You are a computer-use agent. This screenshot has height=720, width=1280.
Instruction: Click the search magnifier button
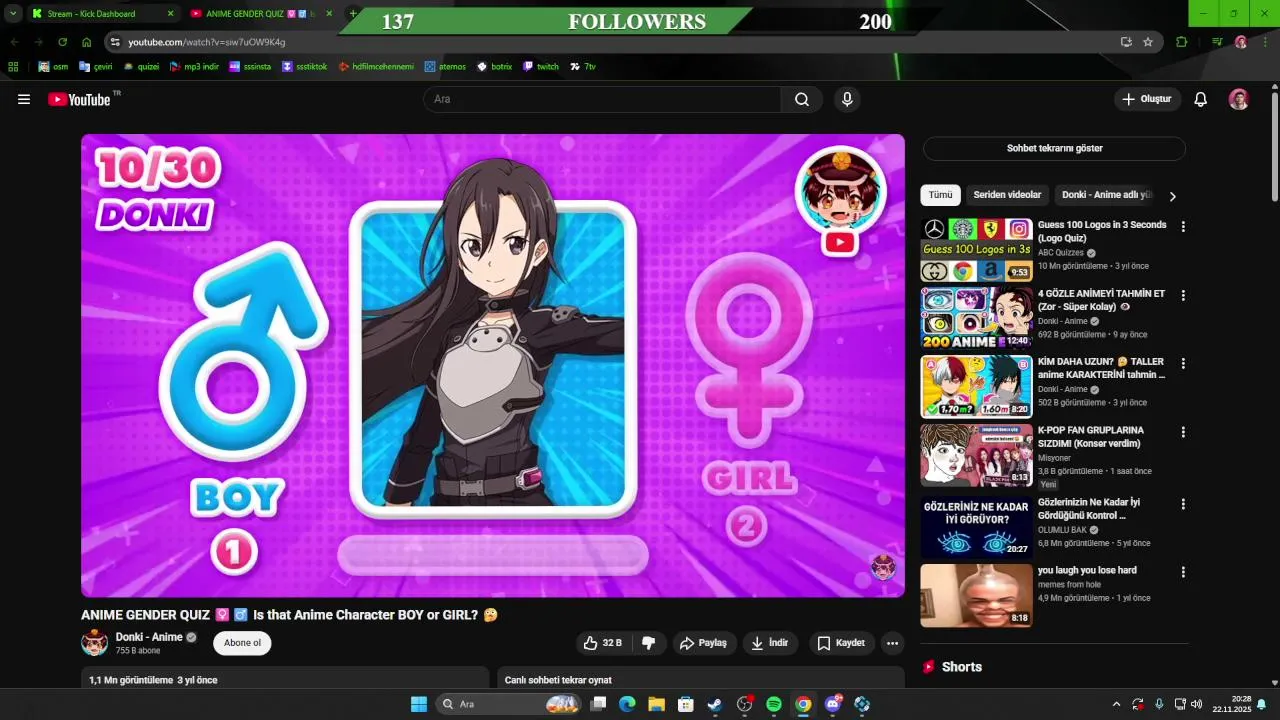pyautogui.click(x=802, y=99)
